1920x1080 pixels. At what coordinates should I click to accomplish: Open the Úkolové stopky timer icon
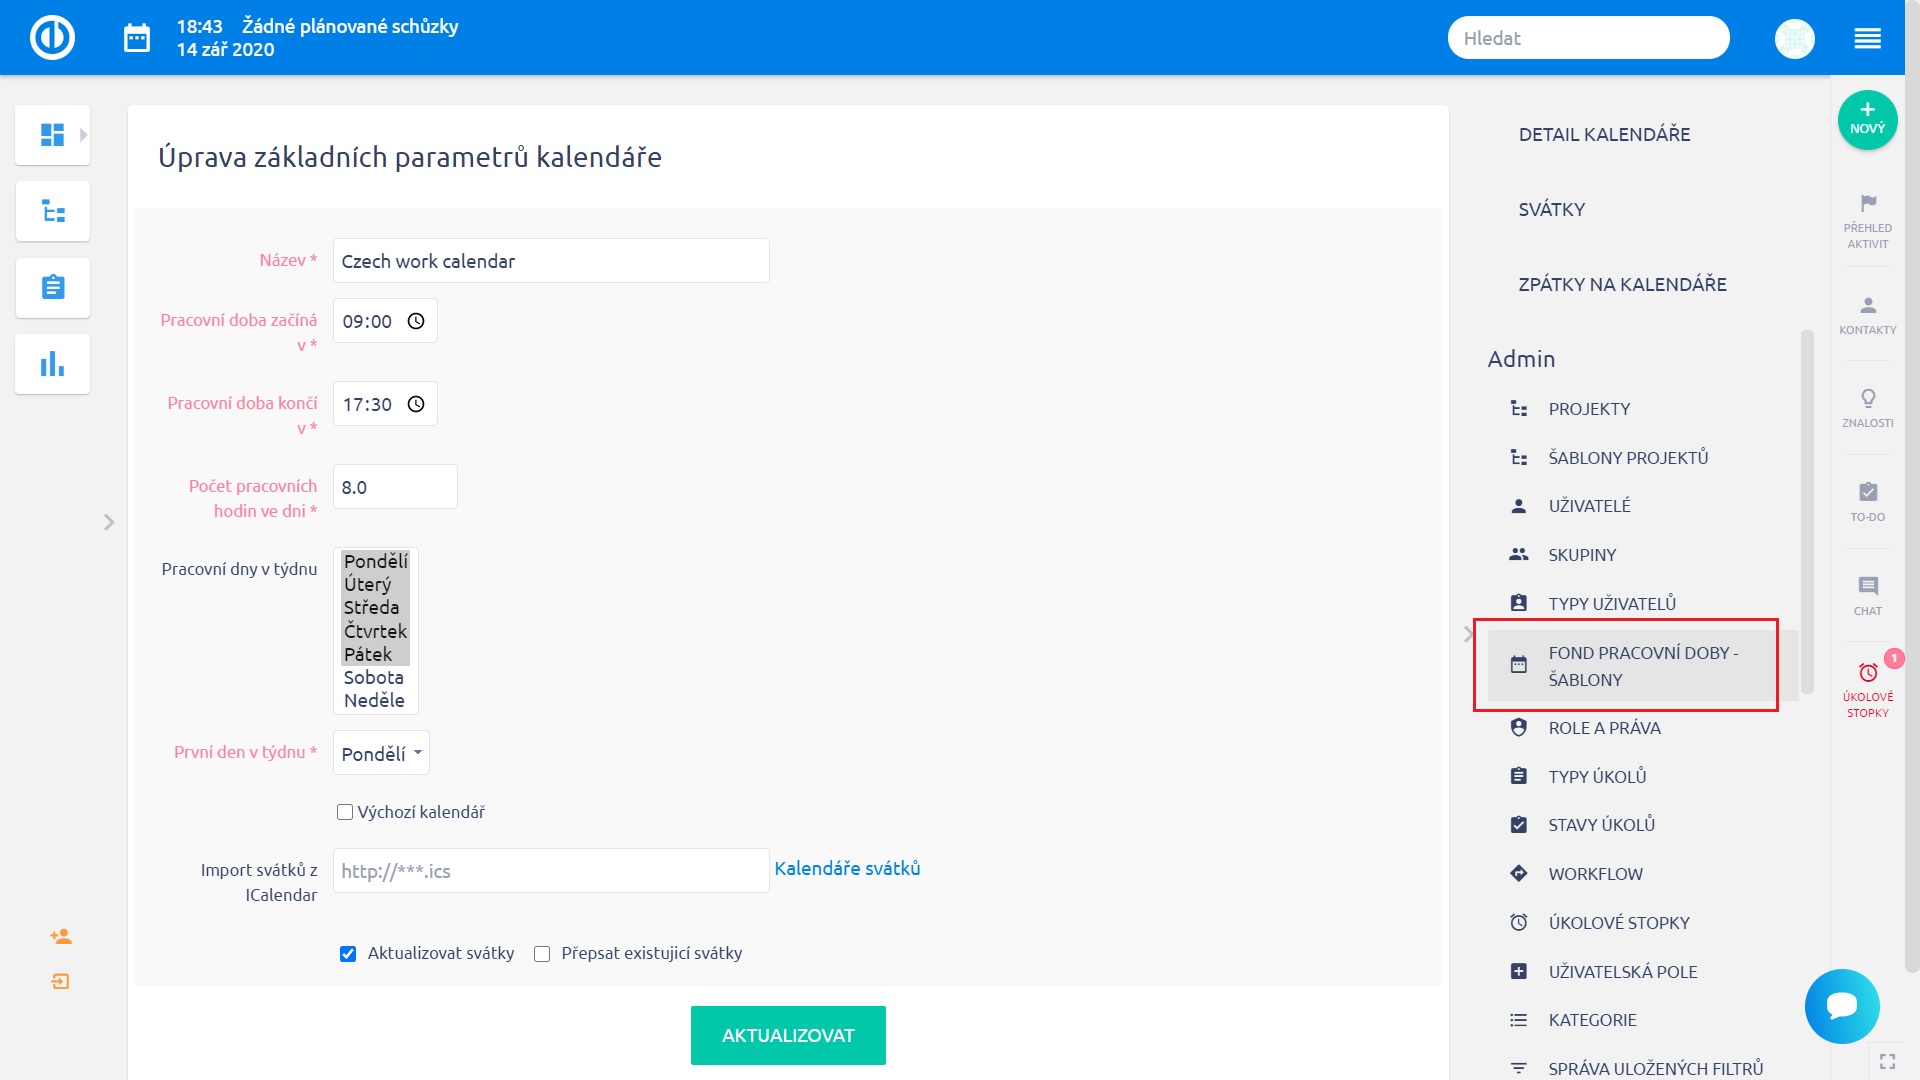pyautogui.click(x=1867, y=673)
